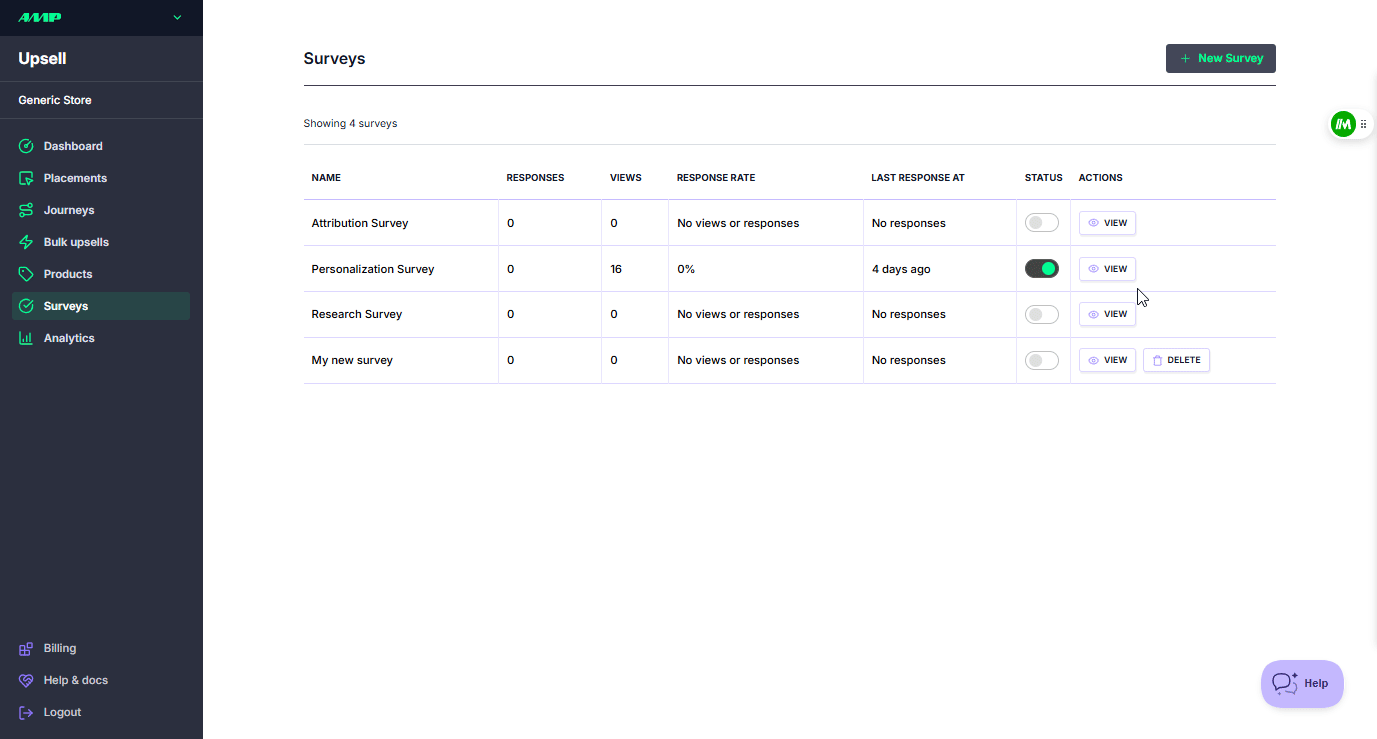Enable the Research Survey status toggle
This screenshot has width=1377, height=739.
(x=1042, y=314)
